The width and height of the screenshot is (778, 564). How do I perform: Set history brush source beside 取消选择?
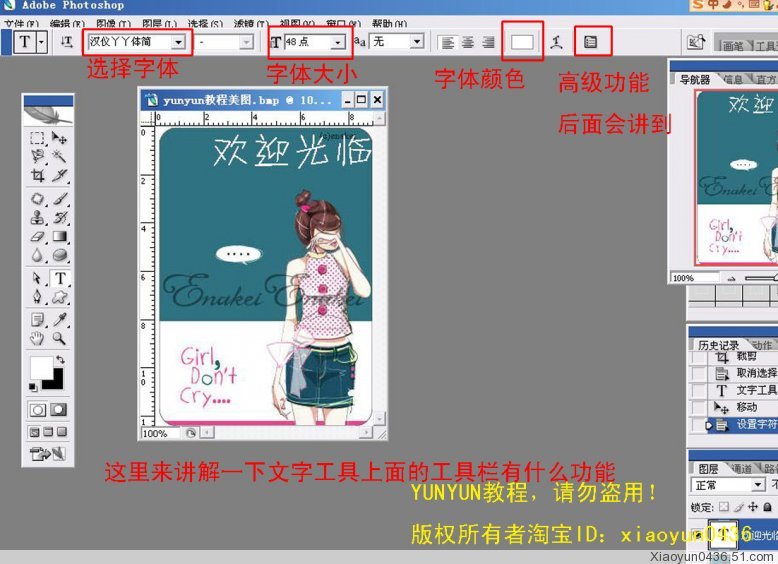point(699,374)
